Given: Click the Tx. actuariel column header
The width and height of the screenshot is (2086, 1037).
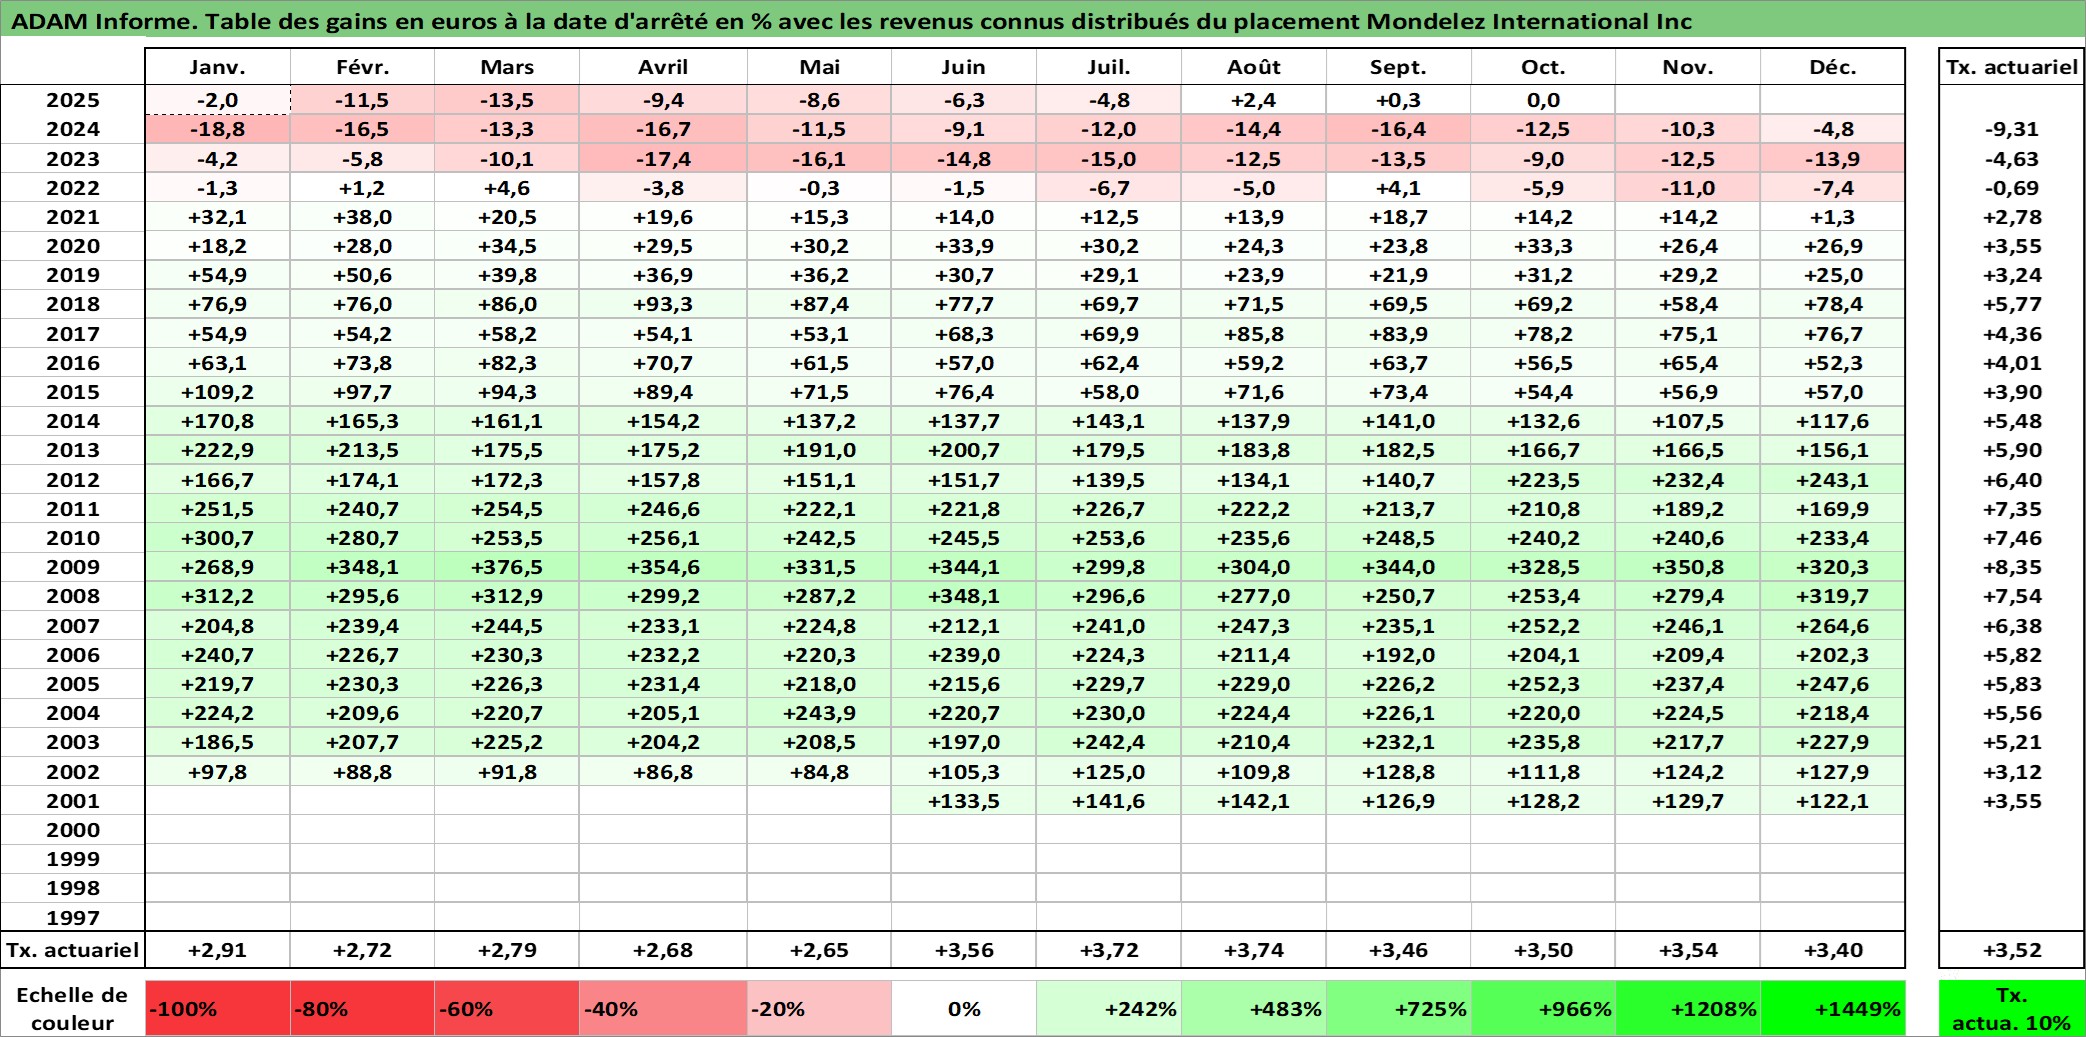Looking at the screenshot, I should pos(2012,67).
